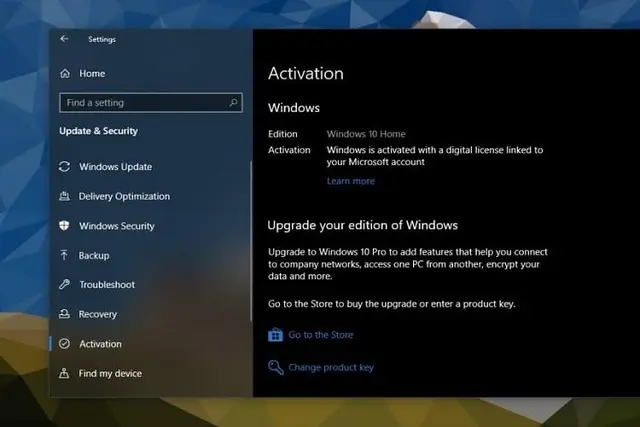This screenshot has width=640, height=427.
Task: Click the Backup upward arrow icon
Action: click(x=64, y=255)
